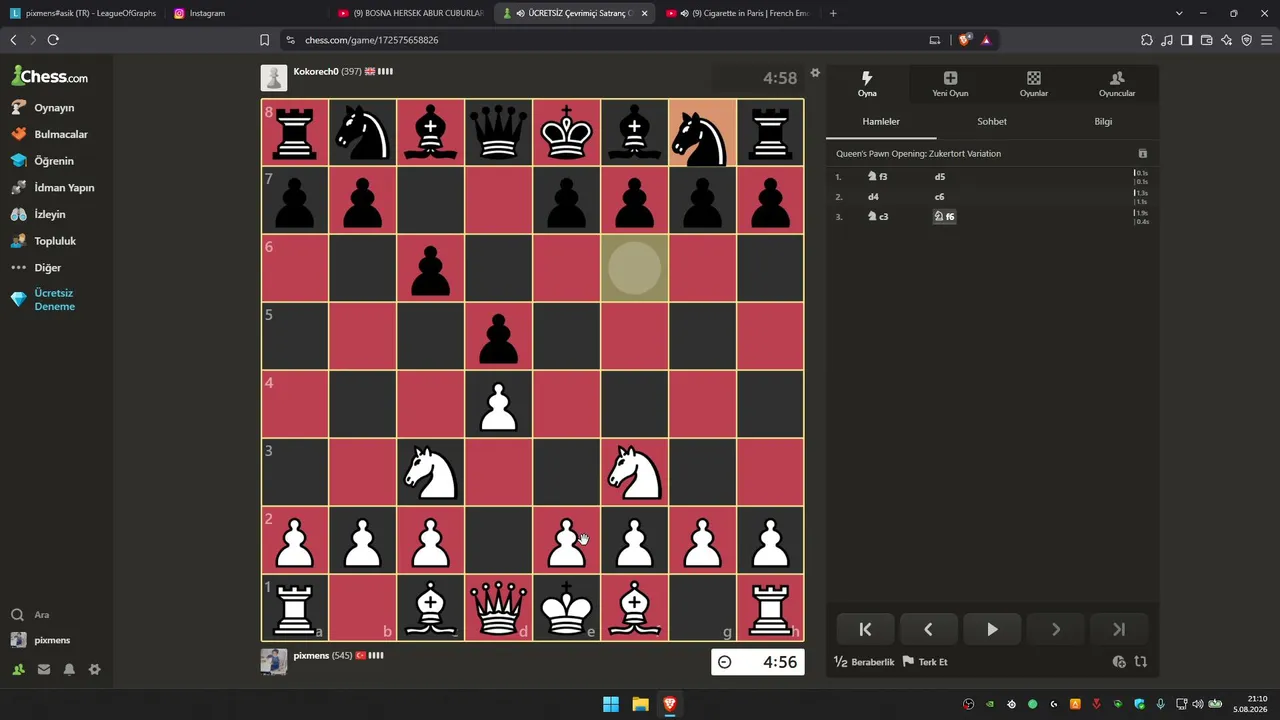Open the Topluluk community section
Viewport: 1280px width, 720px height.
pyautogui.click(x=56, y=241)
